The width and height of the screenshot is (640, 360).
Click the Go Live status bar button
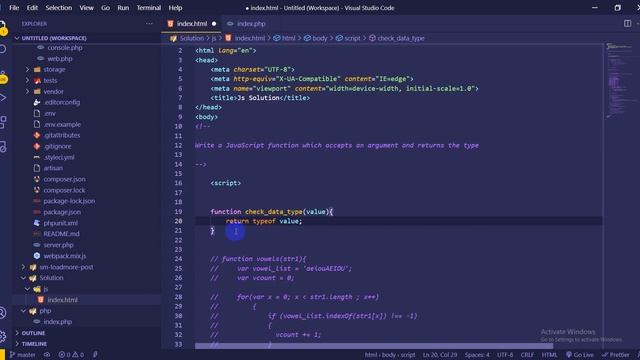580,355
